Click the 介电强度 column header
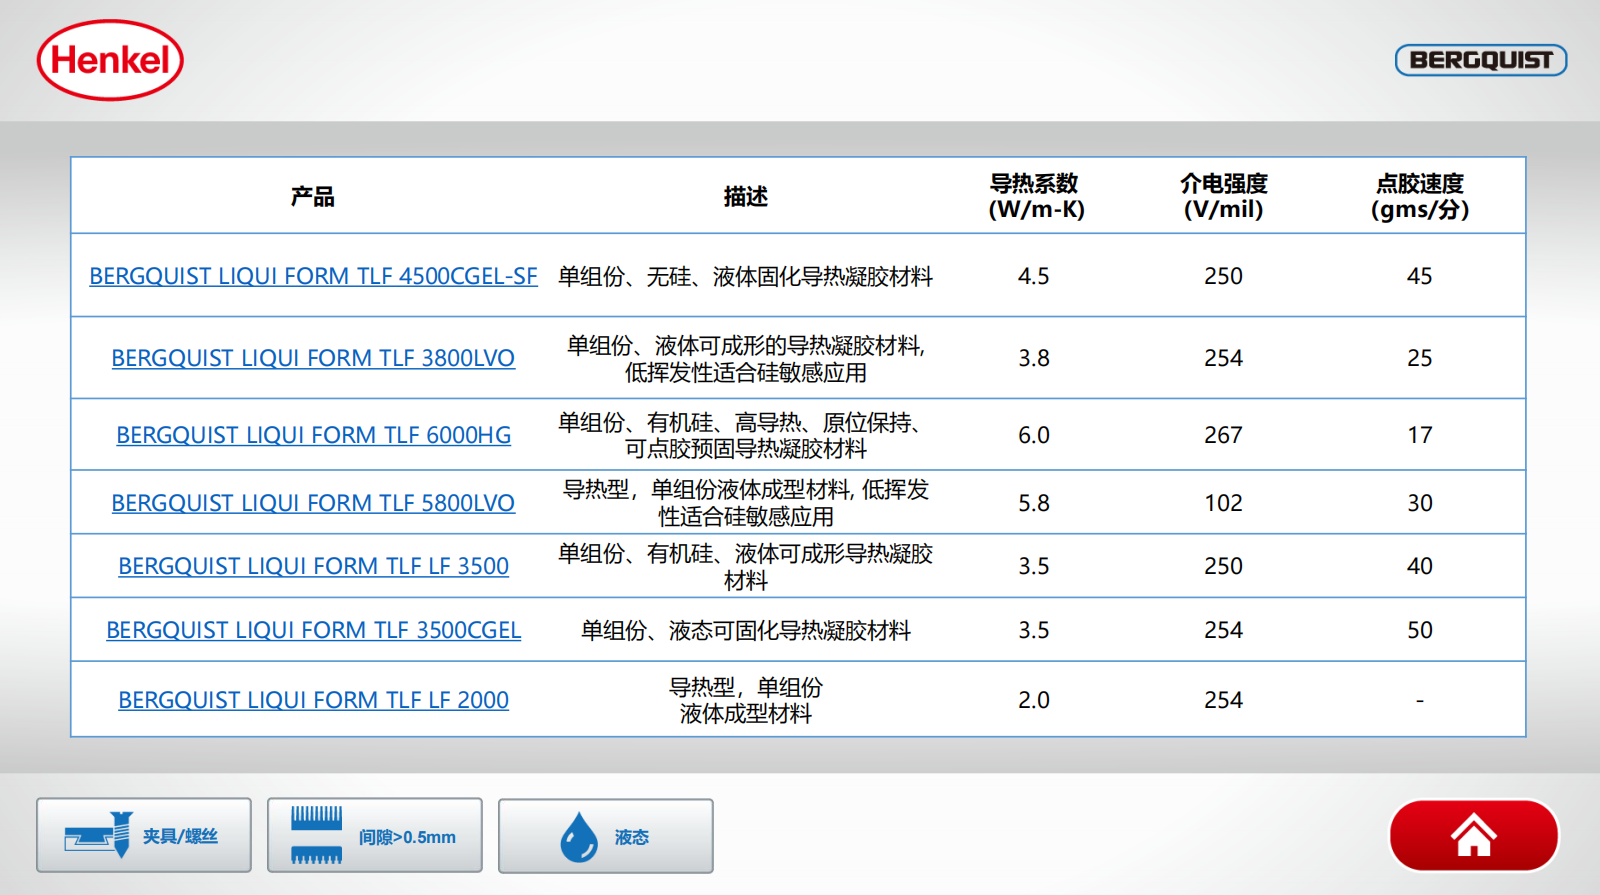This screenshot has height=895, width=1600. [1223, 196]
